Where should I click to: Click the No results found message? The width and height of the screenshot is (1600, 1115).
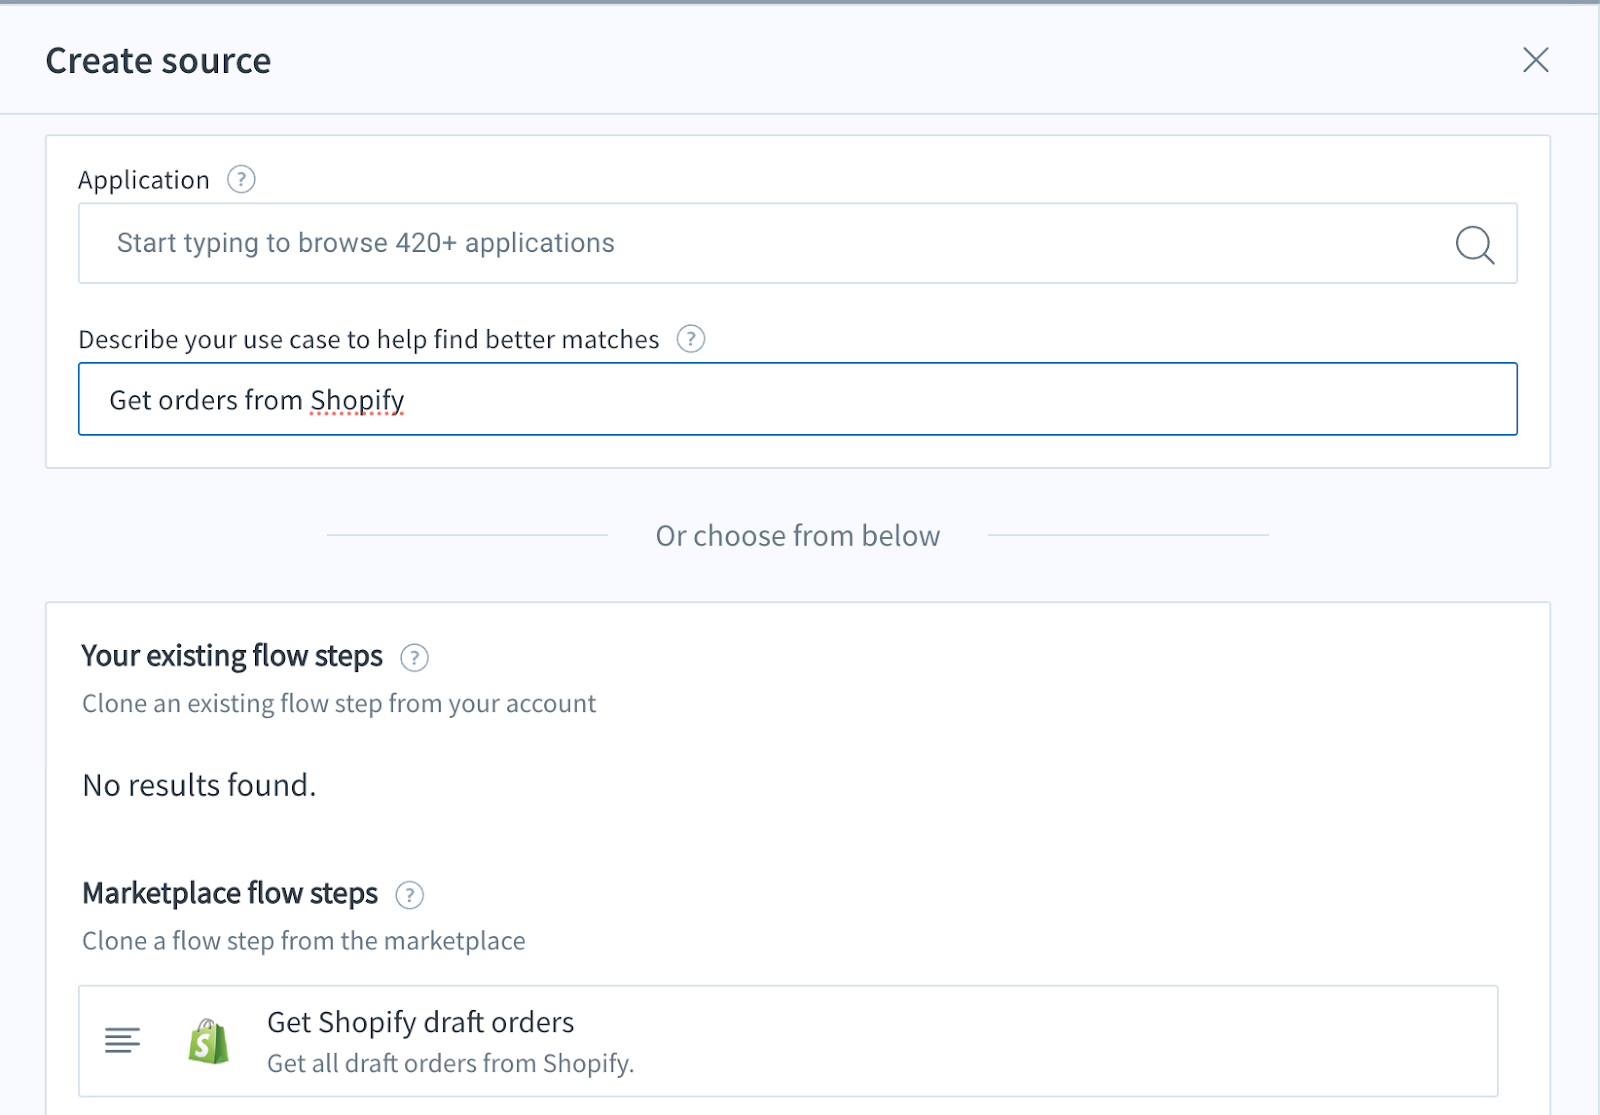point(198,786)
